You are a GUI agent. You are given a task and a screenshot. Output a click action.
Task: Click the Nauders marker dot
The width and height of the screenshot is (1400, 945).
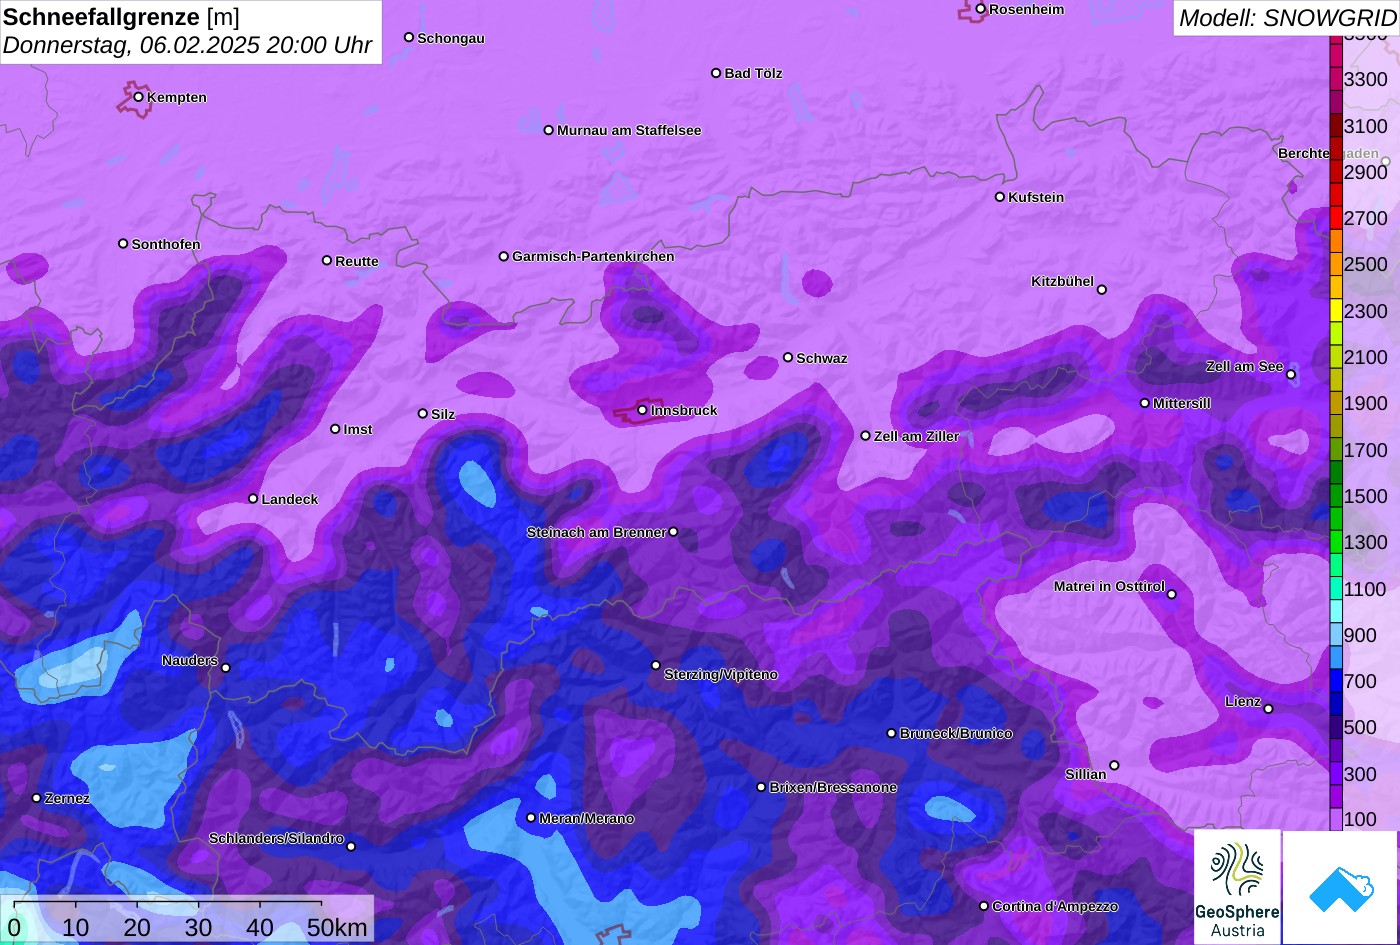pos(226,668)
